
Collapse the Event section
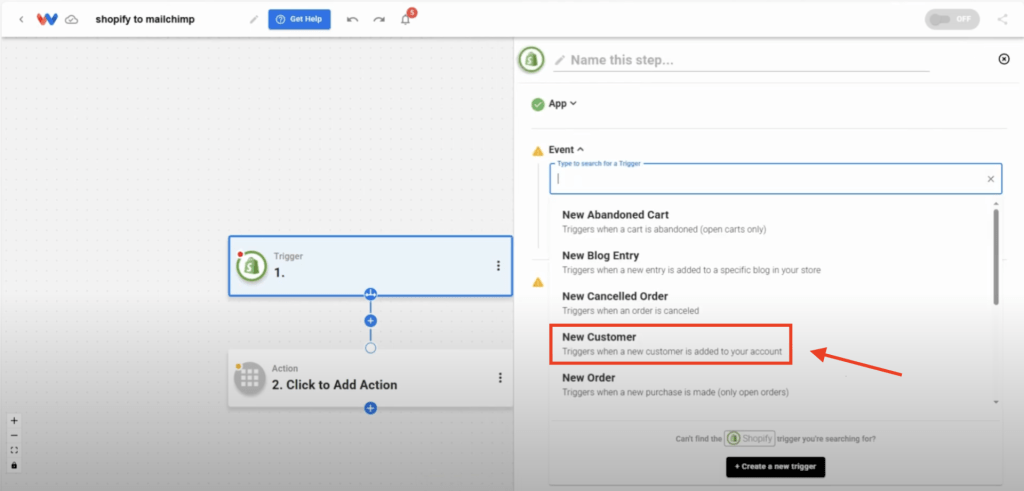click(566, 150)
